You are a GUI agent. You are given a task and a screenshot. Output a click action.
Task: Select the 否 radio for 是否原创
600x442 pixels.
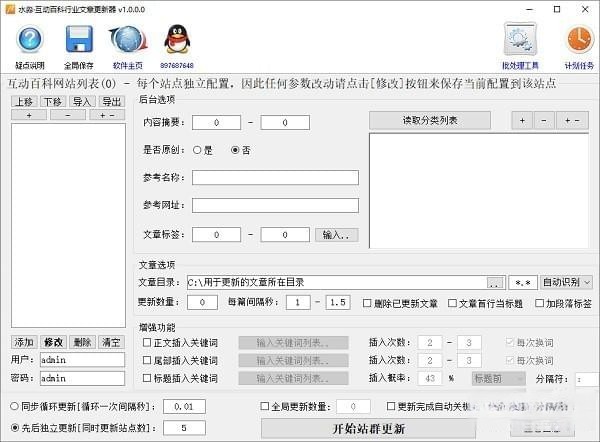tap(235, 150)
